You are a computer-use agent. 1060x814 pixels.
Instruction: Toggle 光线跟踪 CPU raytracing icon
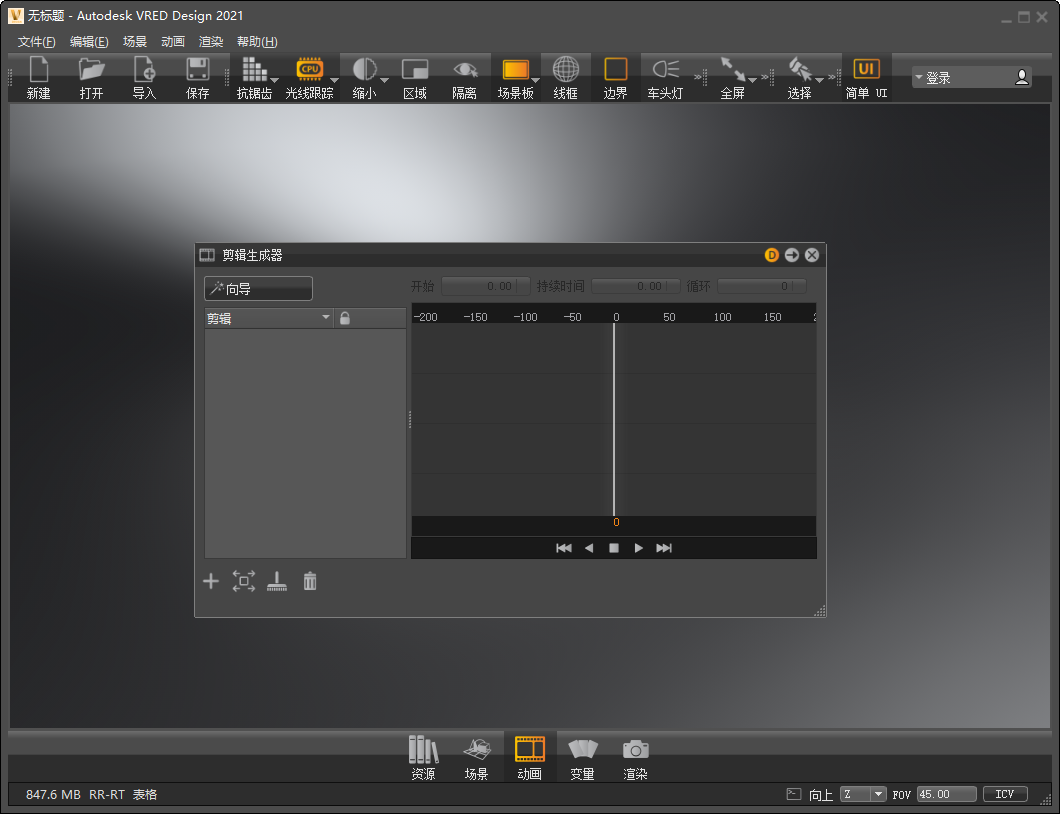click(309, 69)
